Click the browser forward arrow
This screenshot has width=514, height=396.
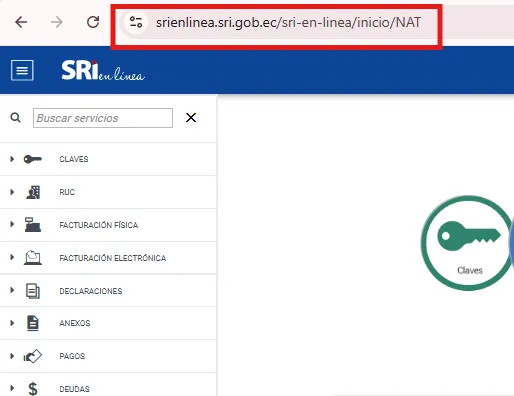point(57,22)
